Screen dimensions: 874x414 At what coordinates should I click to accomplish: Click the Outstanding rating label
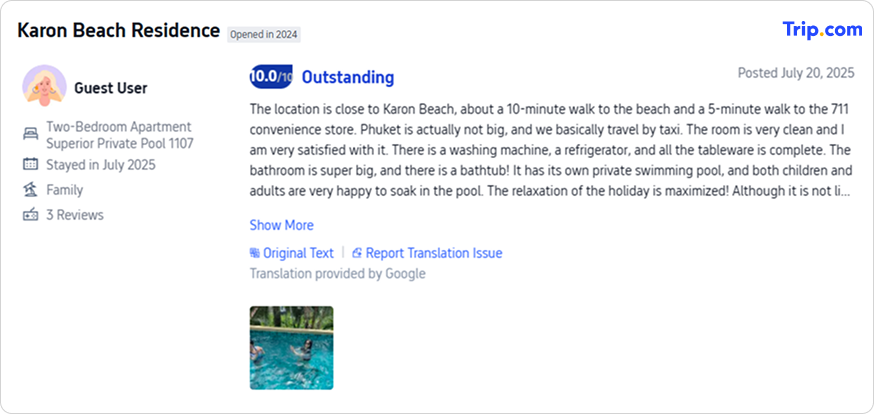click(348, 77)
